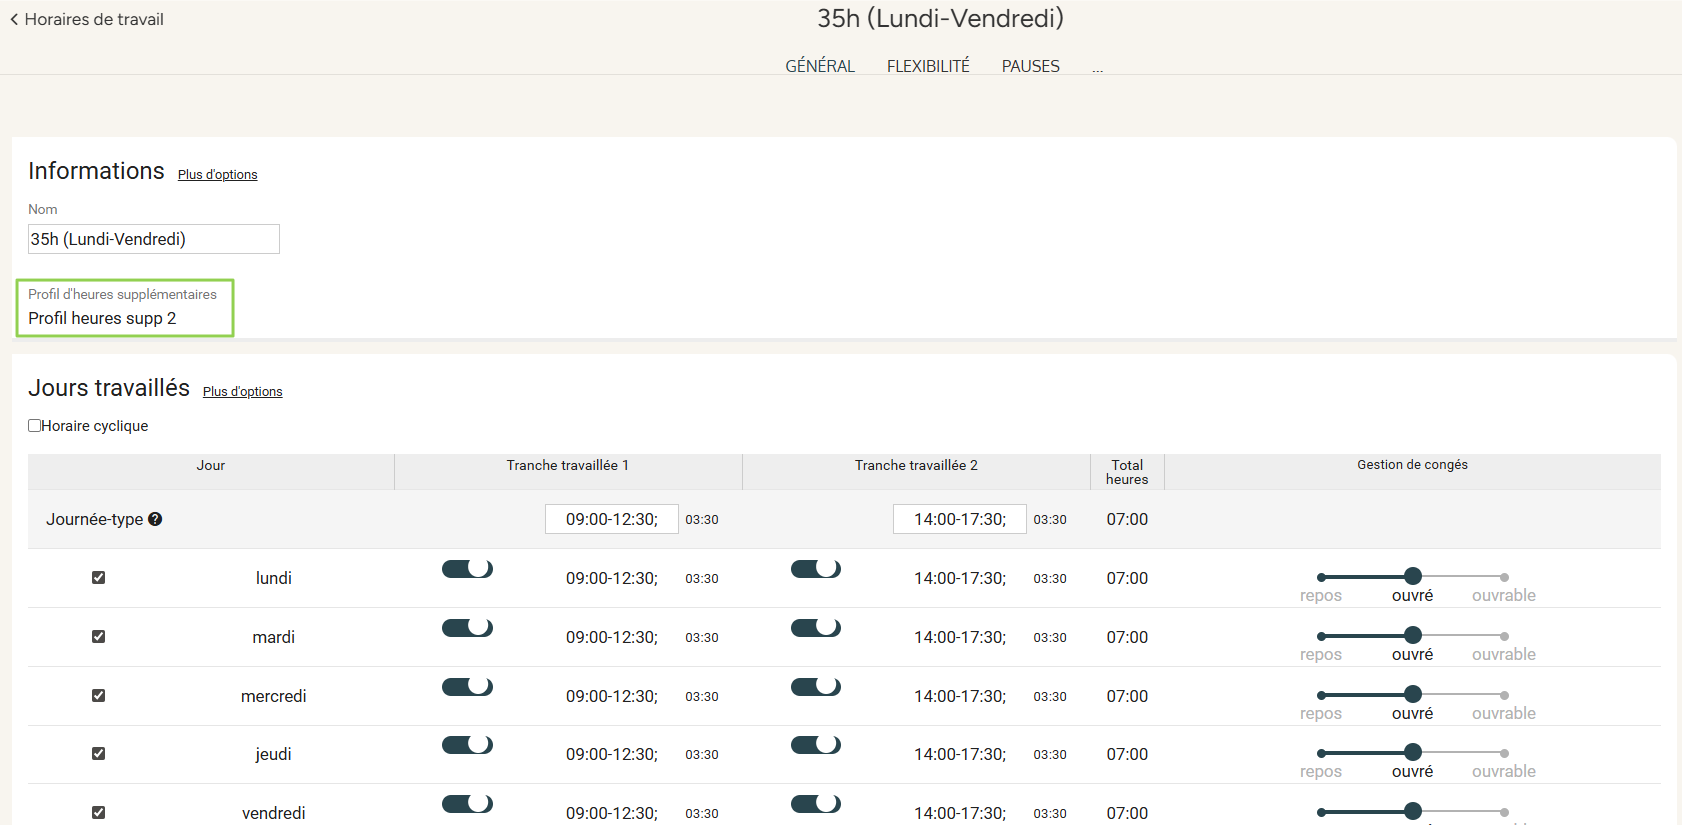Screen dimensions: 1682x825
Task: Click the Nom input field
Action: 153,239
